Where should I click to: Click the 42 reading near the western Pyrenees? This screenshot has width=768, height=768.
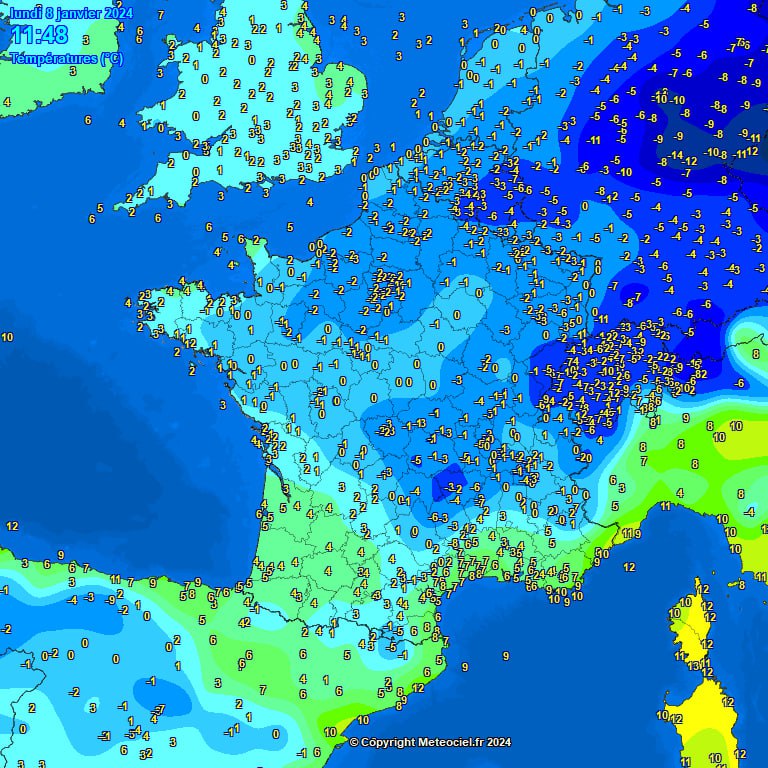[244, 622]
